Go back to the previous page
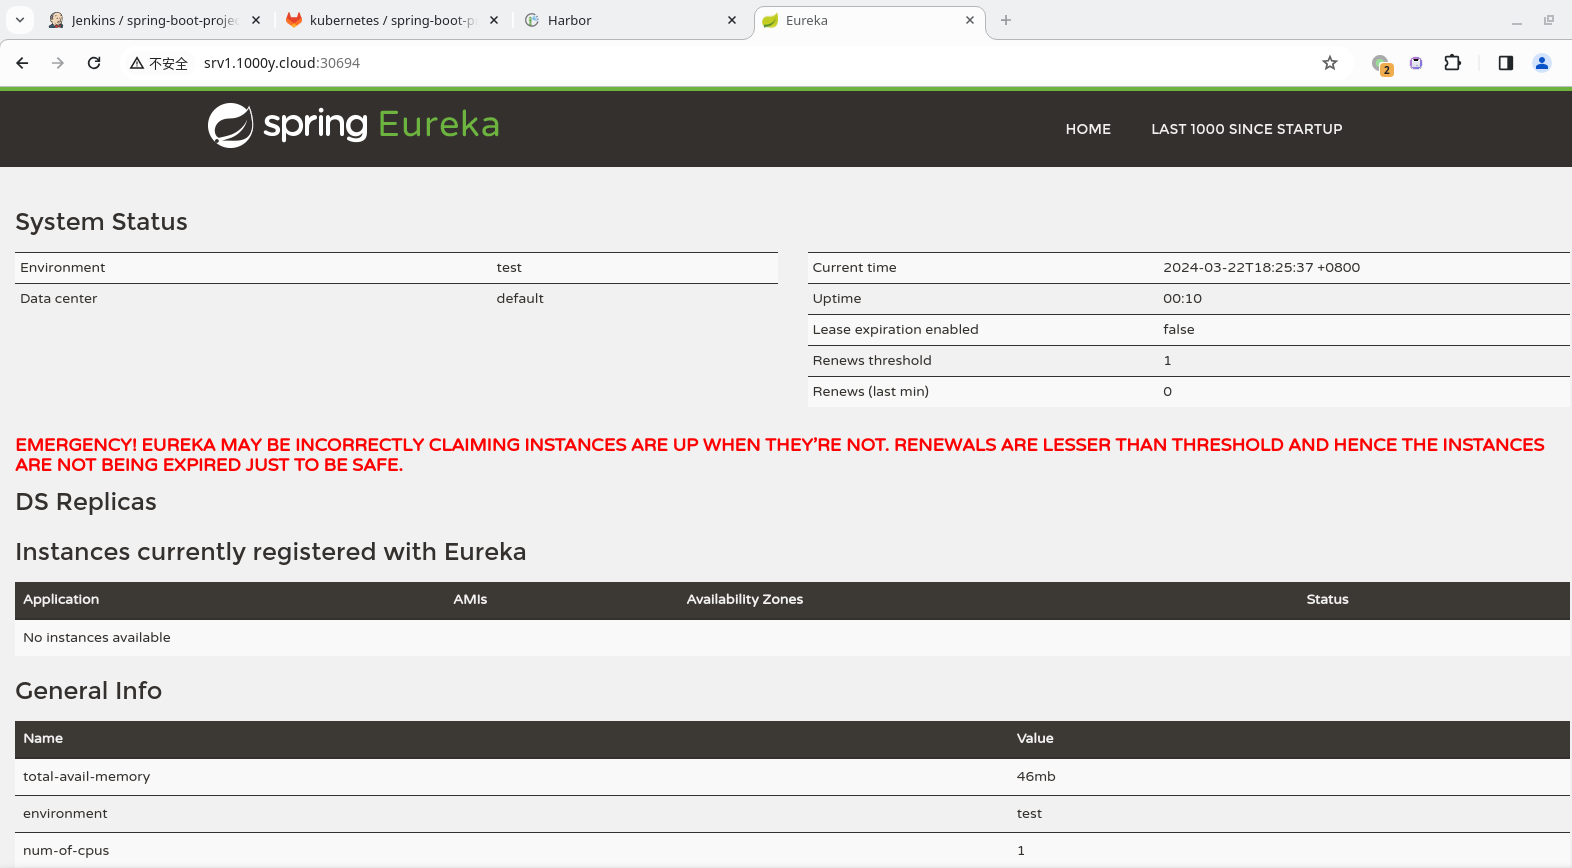1572x868 pixels. click(x=22, y=63)
